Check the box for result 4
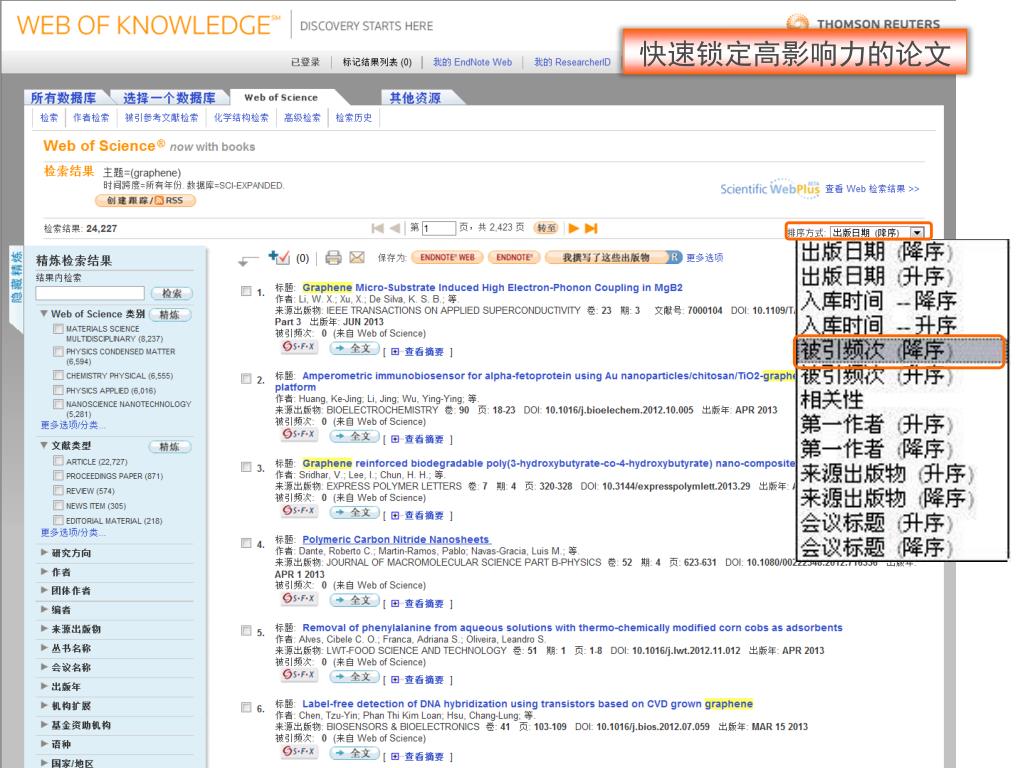This screenshot has height=768, width=1024. 246,543
